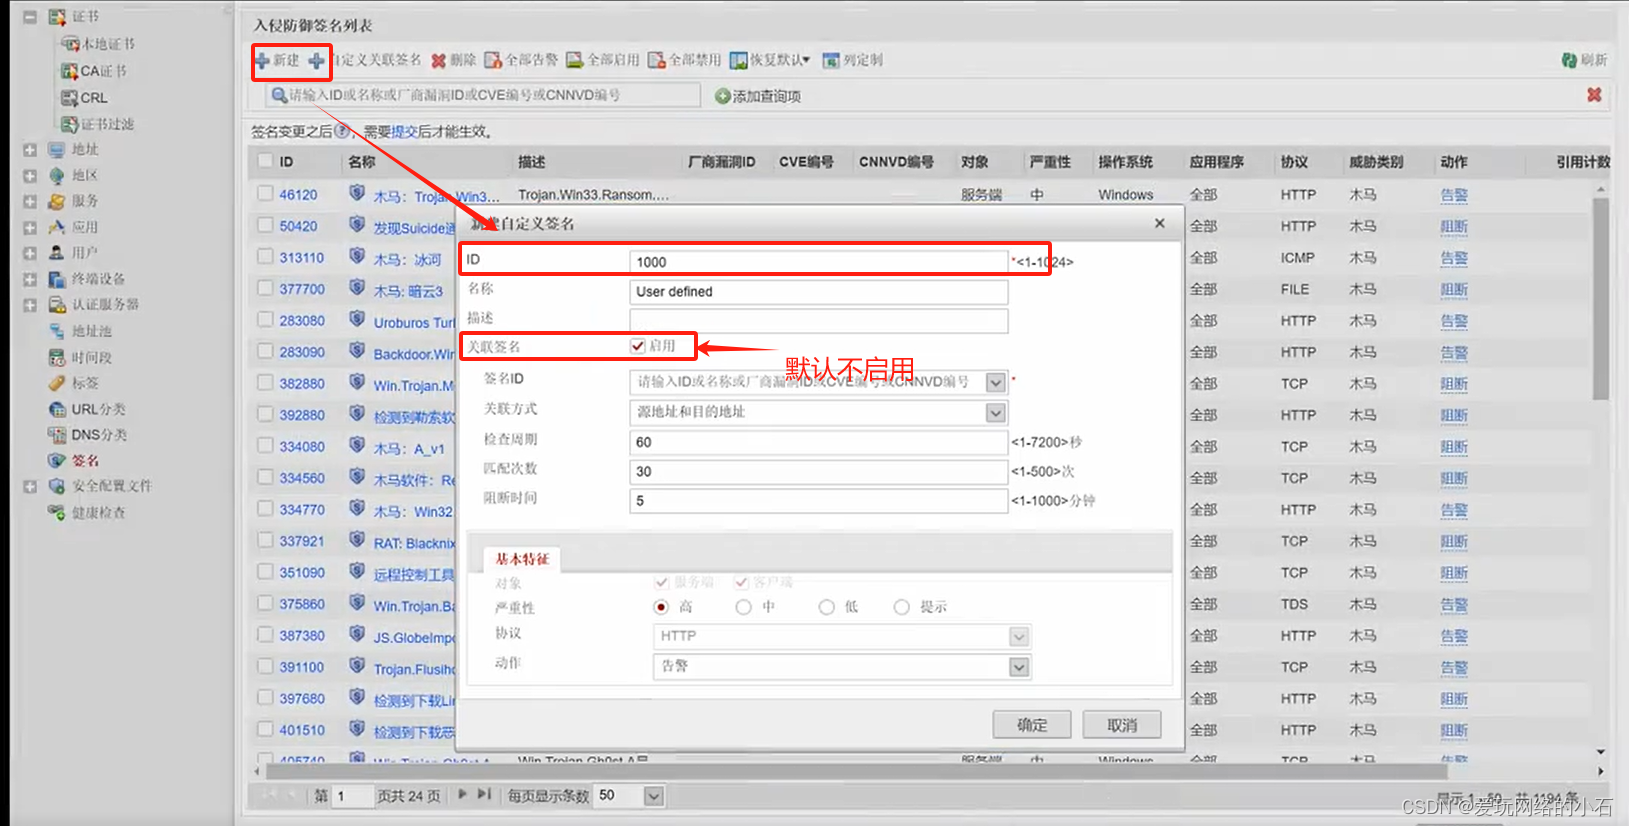1629x826 pixels.
Task: Open DNS分类 in the sidebar
Action: point(88,435)
